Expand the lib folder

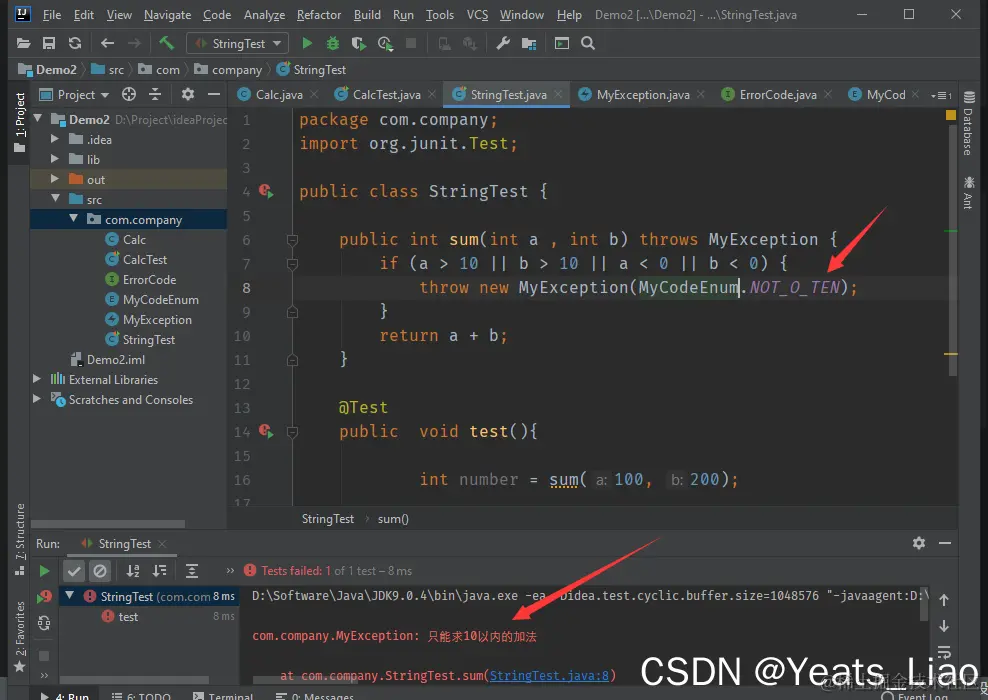pos(55,159)
